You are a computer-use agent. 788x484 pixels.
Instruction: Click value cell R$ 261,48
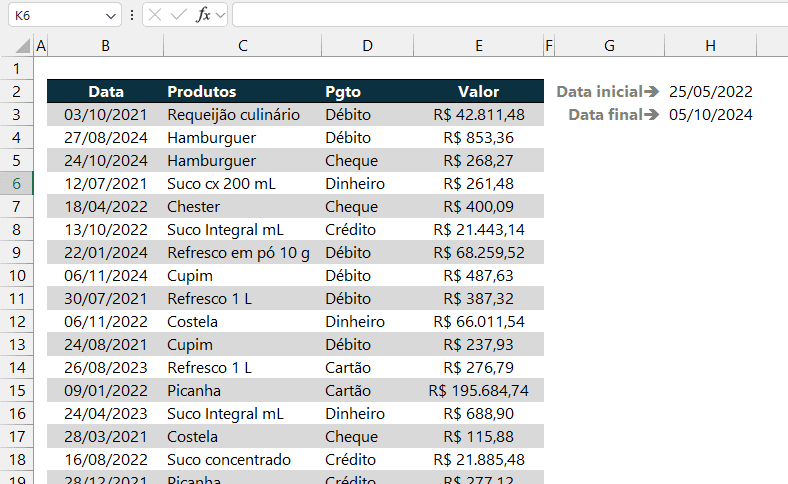tap(479, 183)
